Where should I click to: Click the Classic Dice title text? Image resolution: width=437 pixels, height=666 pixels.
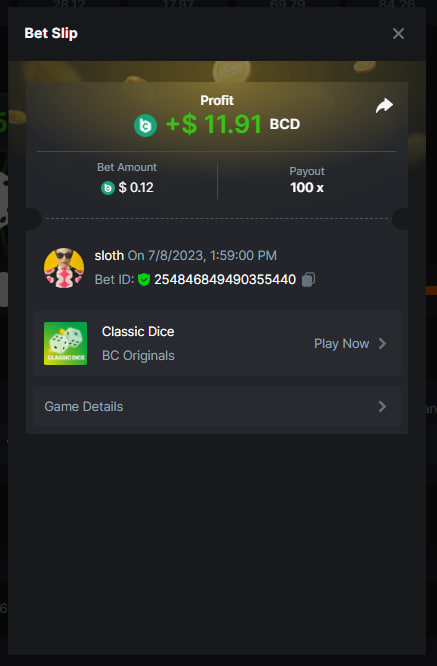[138, 331]
